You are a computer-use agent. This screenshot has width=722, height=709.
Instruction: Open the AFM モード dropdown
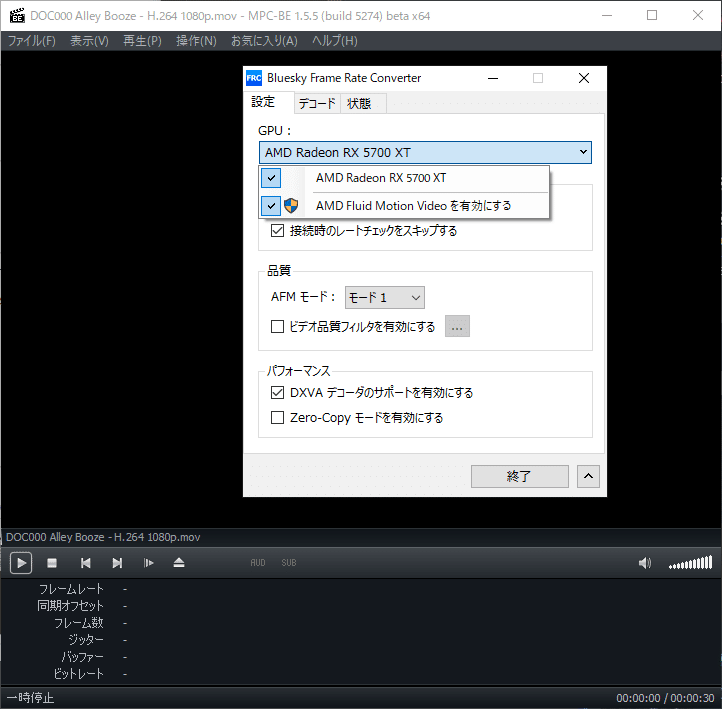384,297
